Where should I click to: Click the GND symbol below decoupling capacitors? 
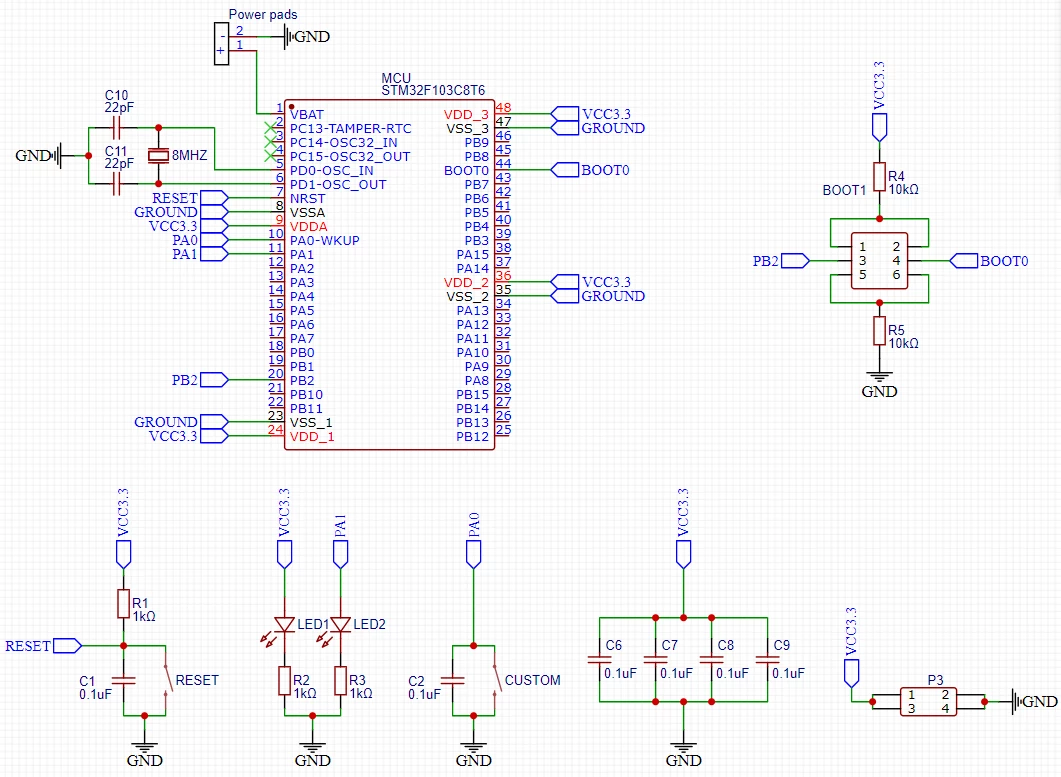coord(683,753)
